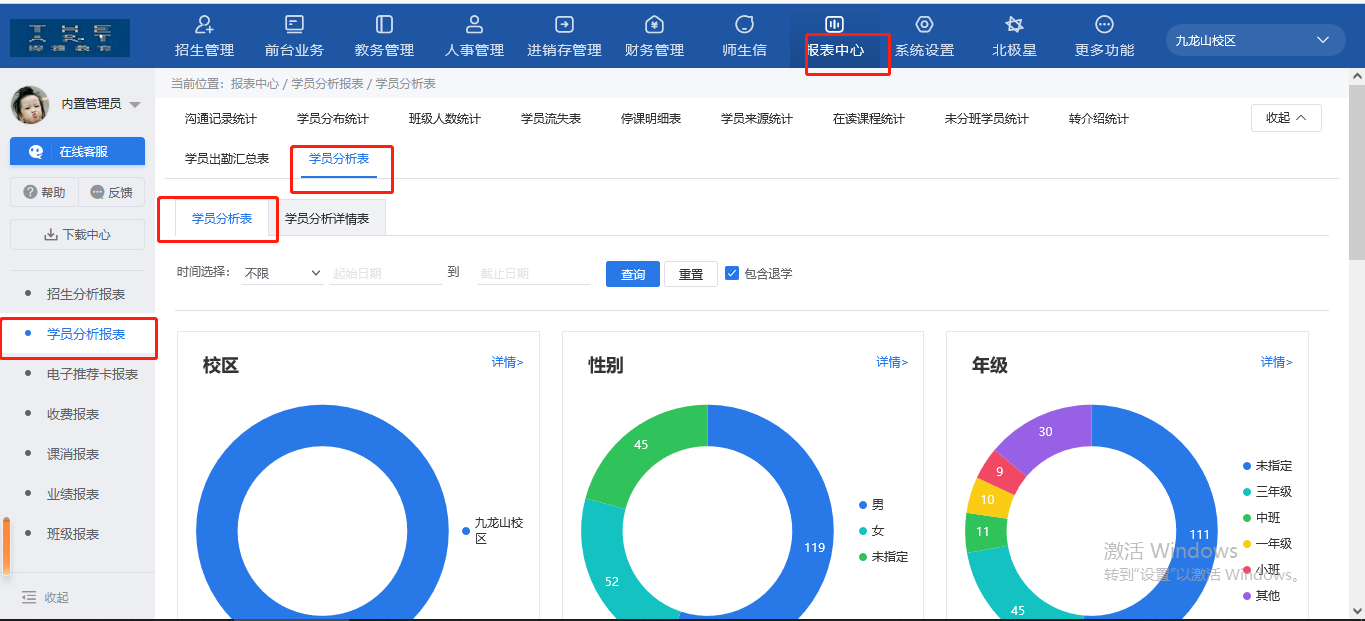This screenshot has height=621, width=1365.
Task: Click the 查询 search button
Action: coord(633,274)
